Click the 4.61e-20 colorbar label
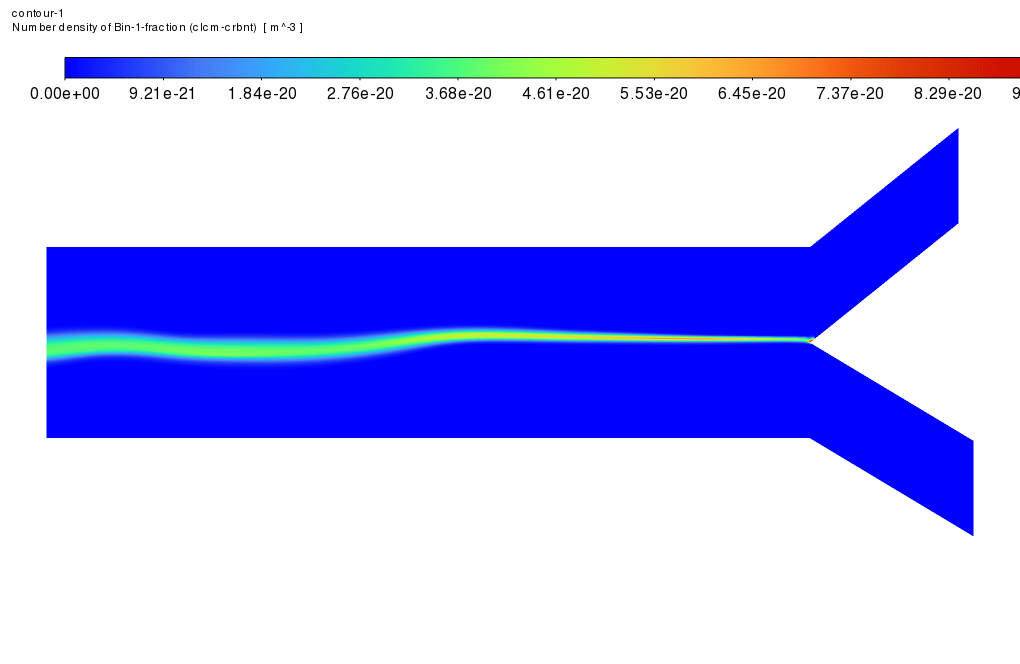The image size is (1020, 664). point(555,93)
